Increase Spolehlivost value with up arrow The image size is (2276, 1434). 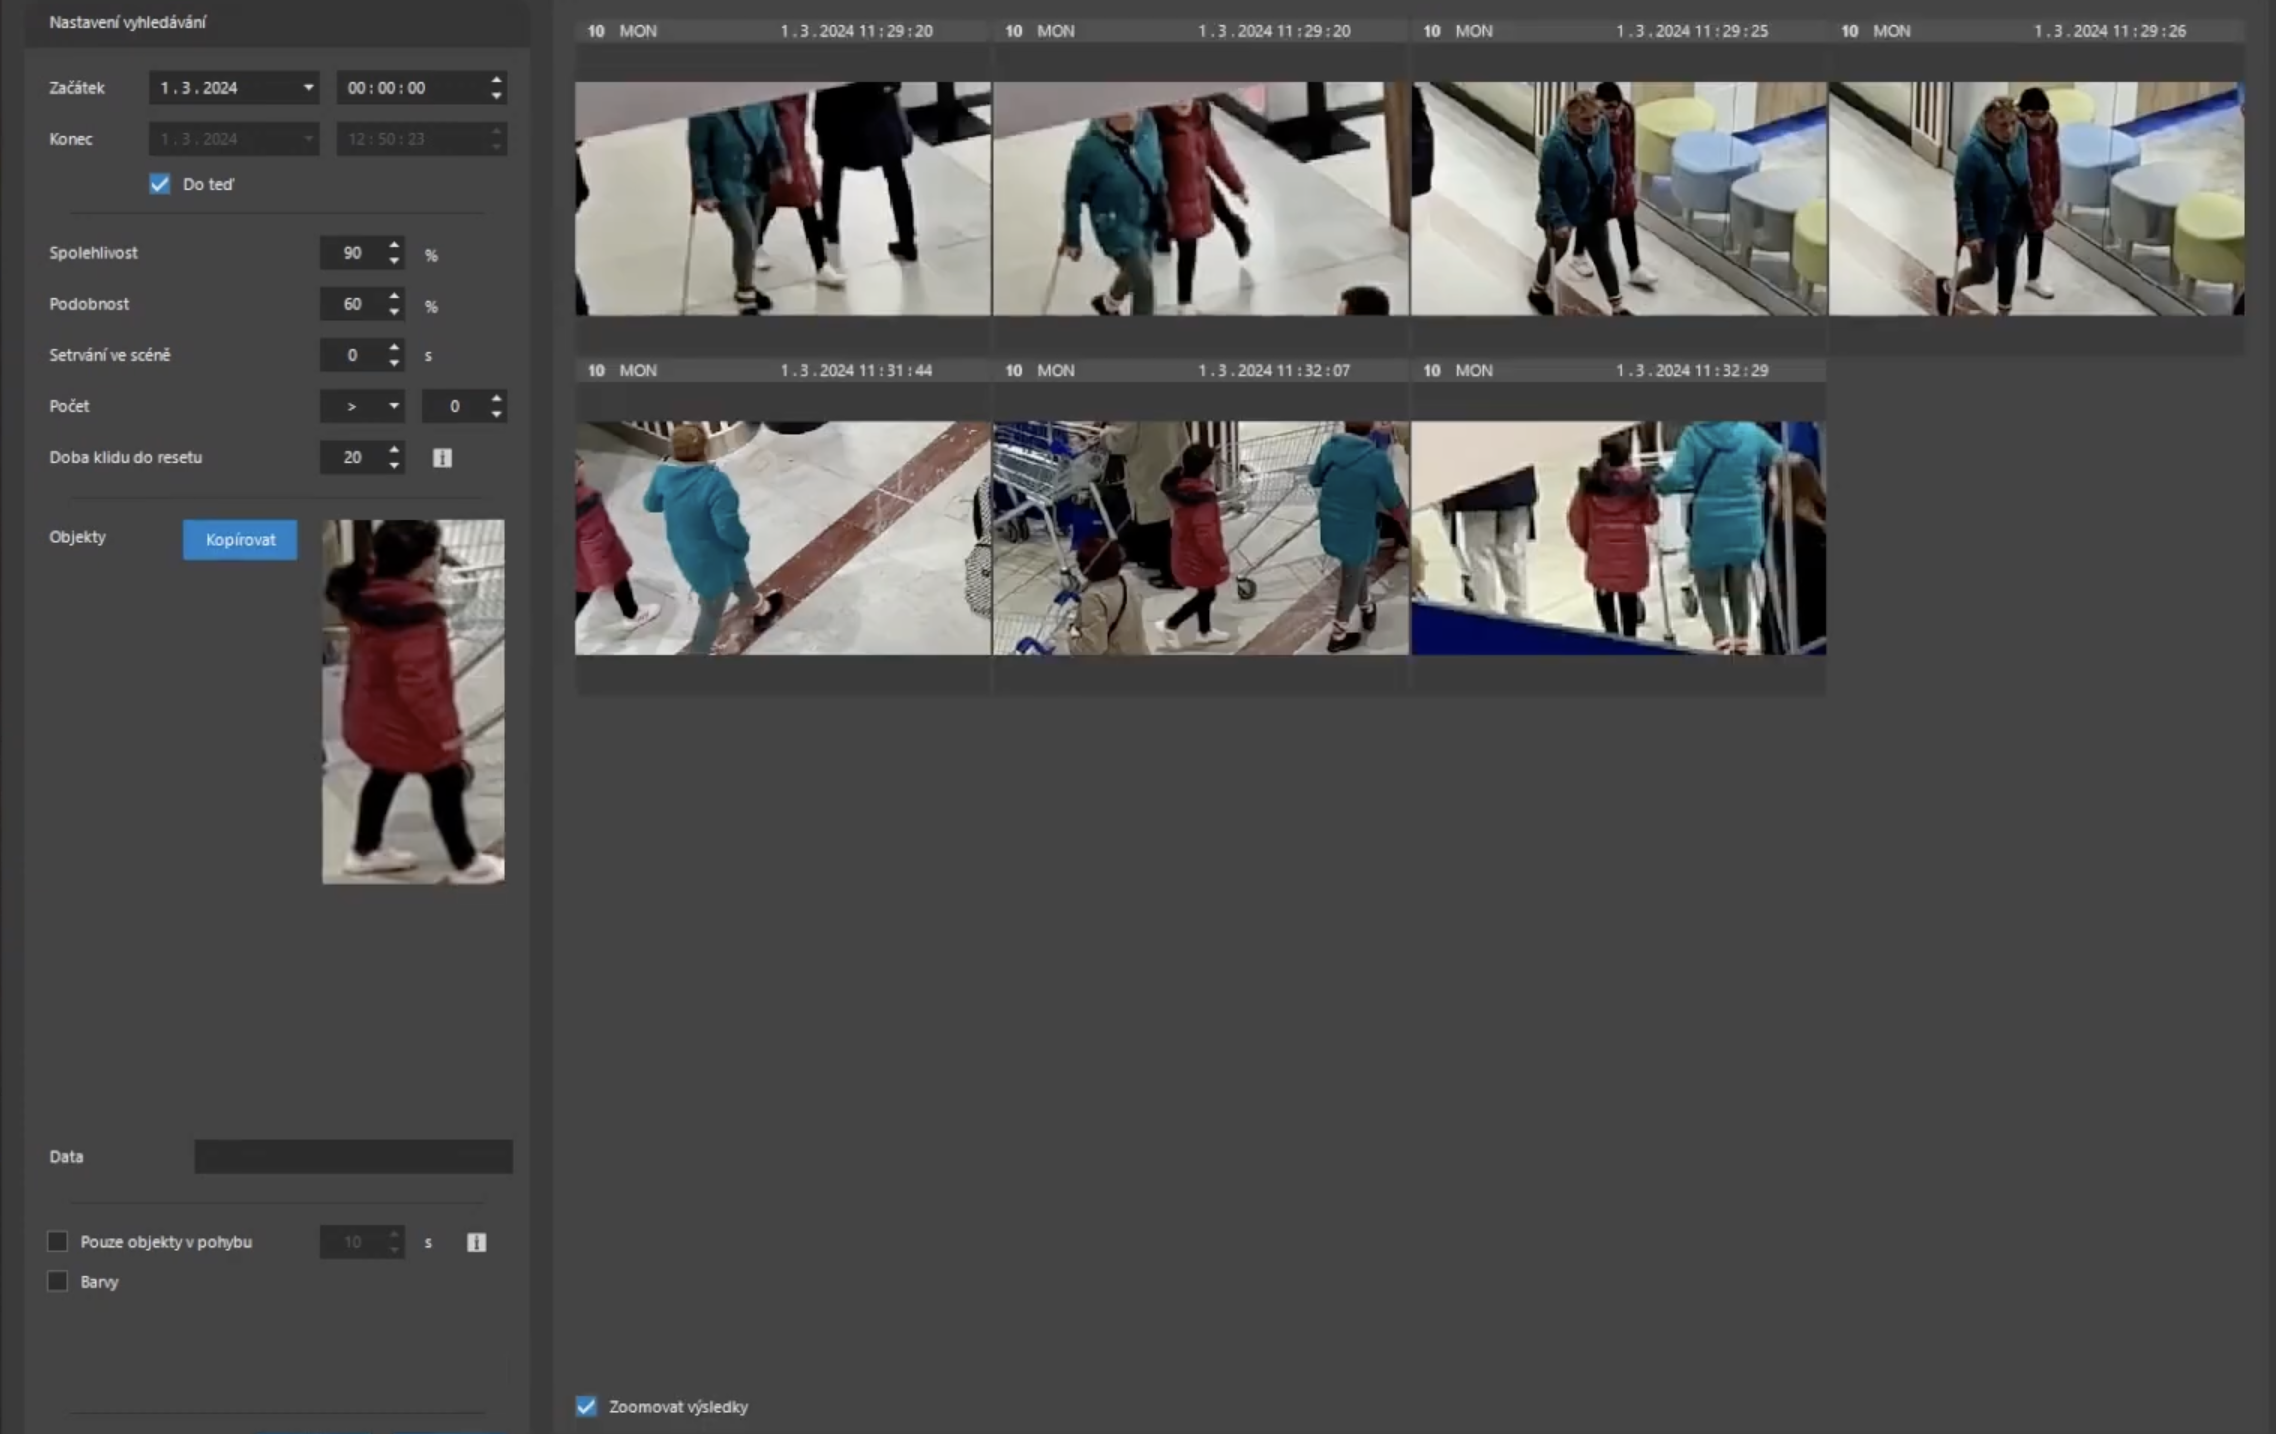pyautogui.click(x=394, y=245)
